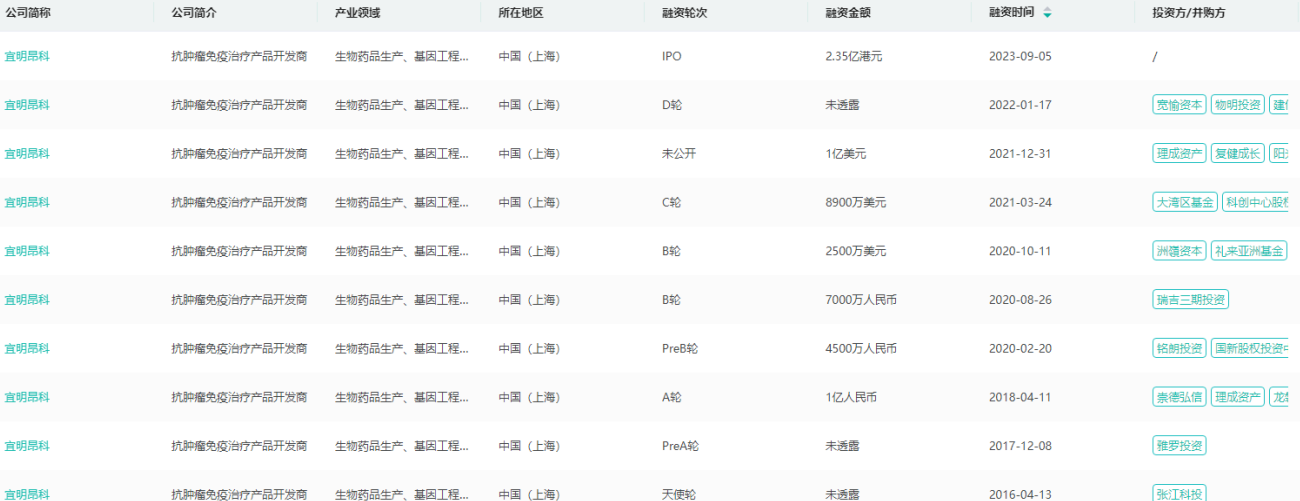Open the 瑞吉三期投资 investor tag

(1191, 300)
